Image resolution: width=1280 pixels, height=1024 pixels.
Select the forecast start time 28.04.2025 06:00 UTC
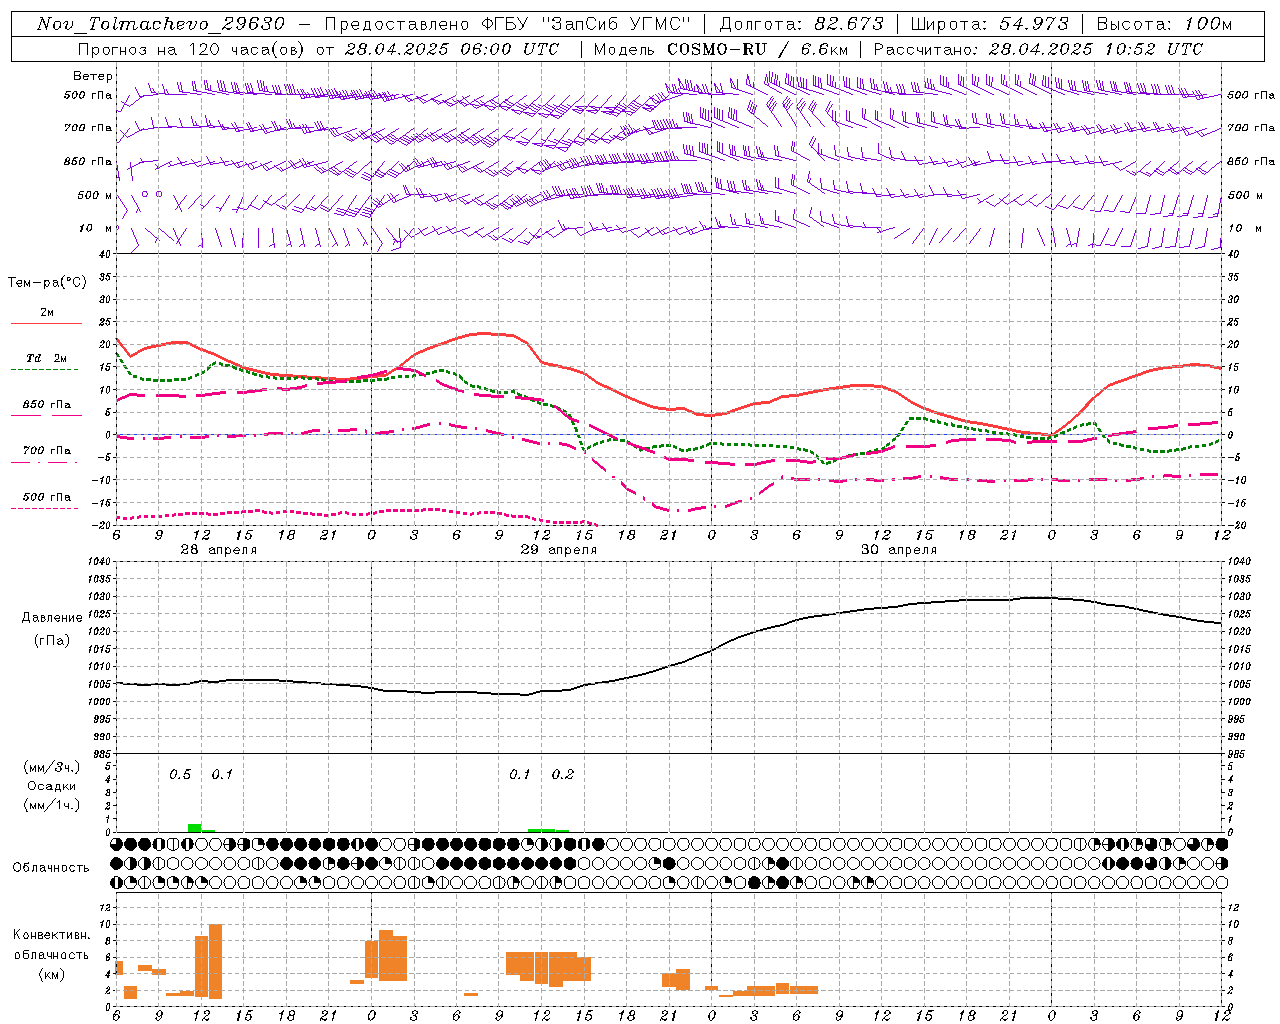point(452,49)
